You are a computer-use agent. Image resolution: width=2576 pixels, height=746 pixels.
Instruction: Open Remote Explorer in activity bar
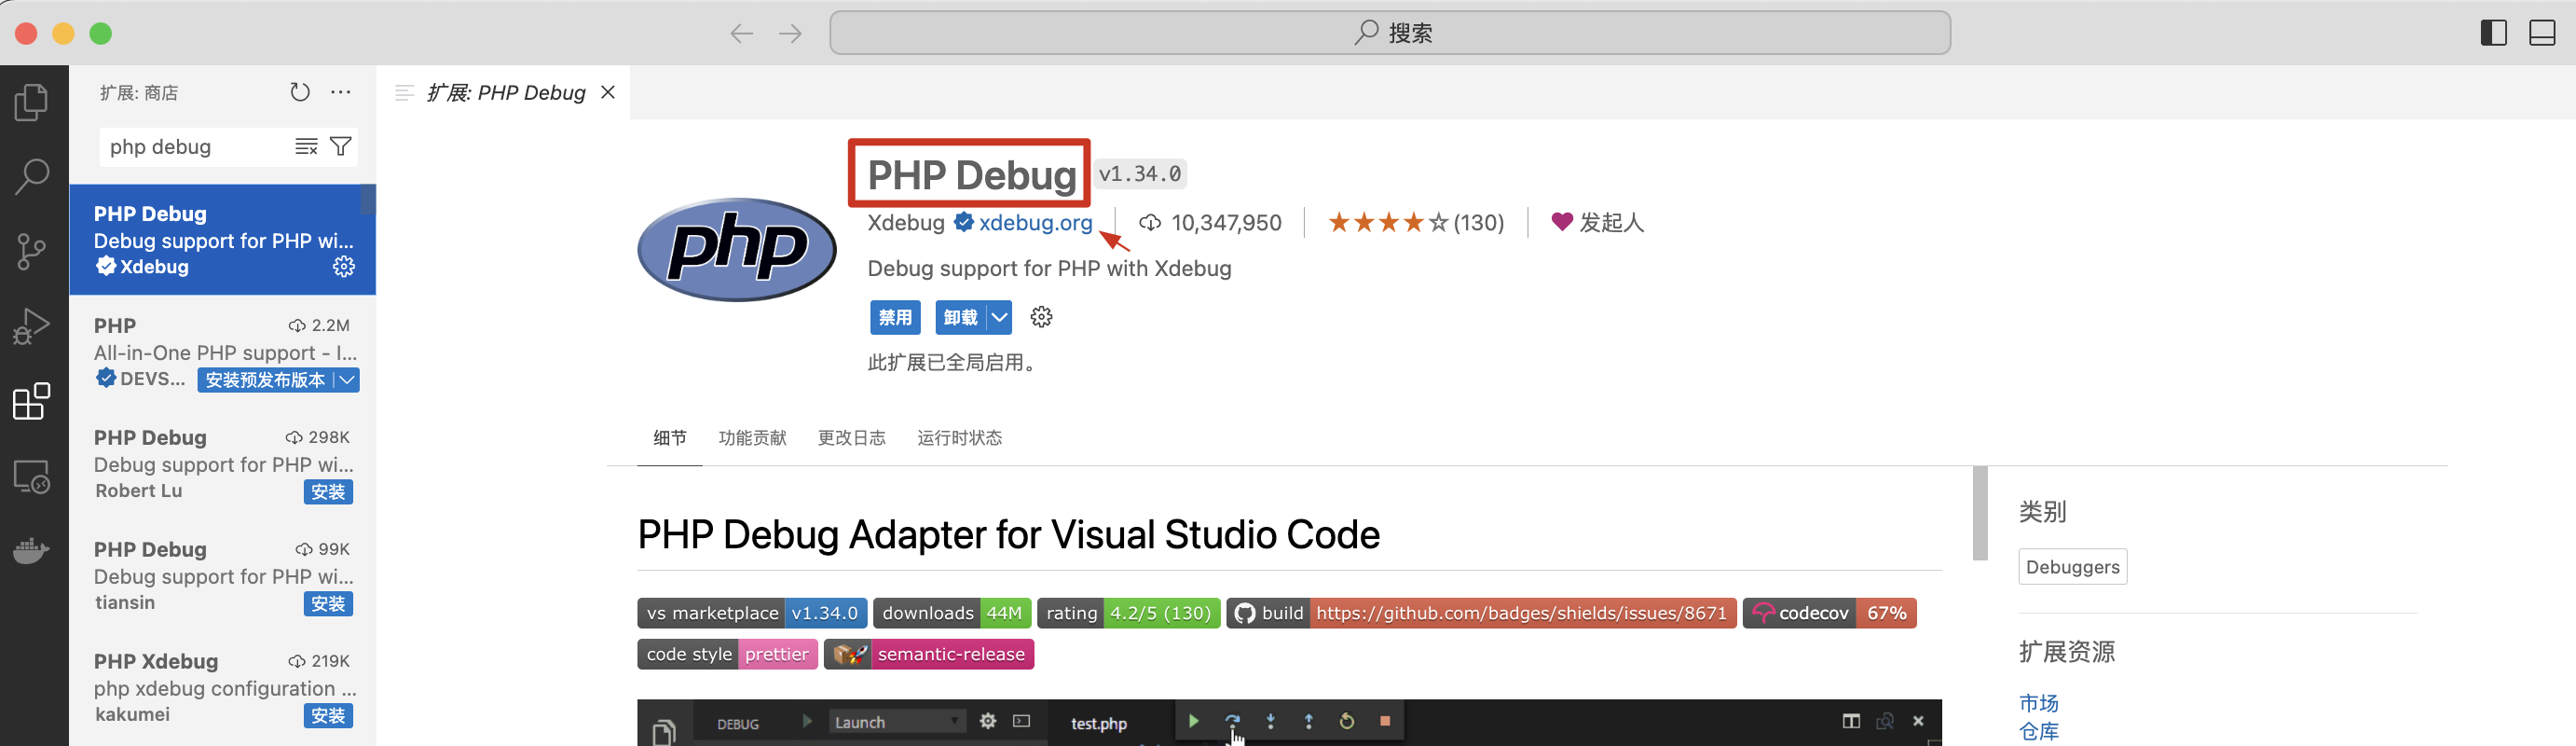point(32,476)
